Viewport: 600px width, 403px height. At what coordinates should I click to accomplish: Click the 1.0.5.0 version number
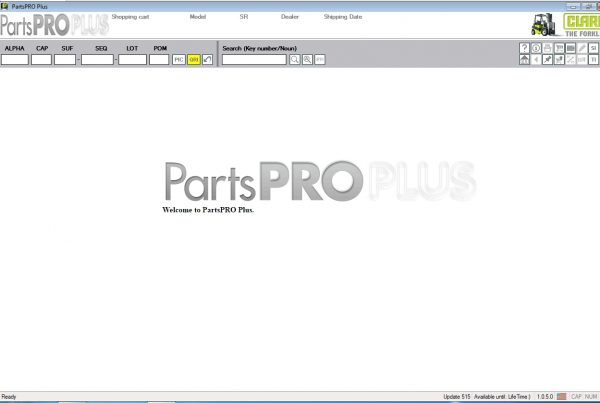point(545,396)
